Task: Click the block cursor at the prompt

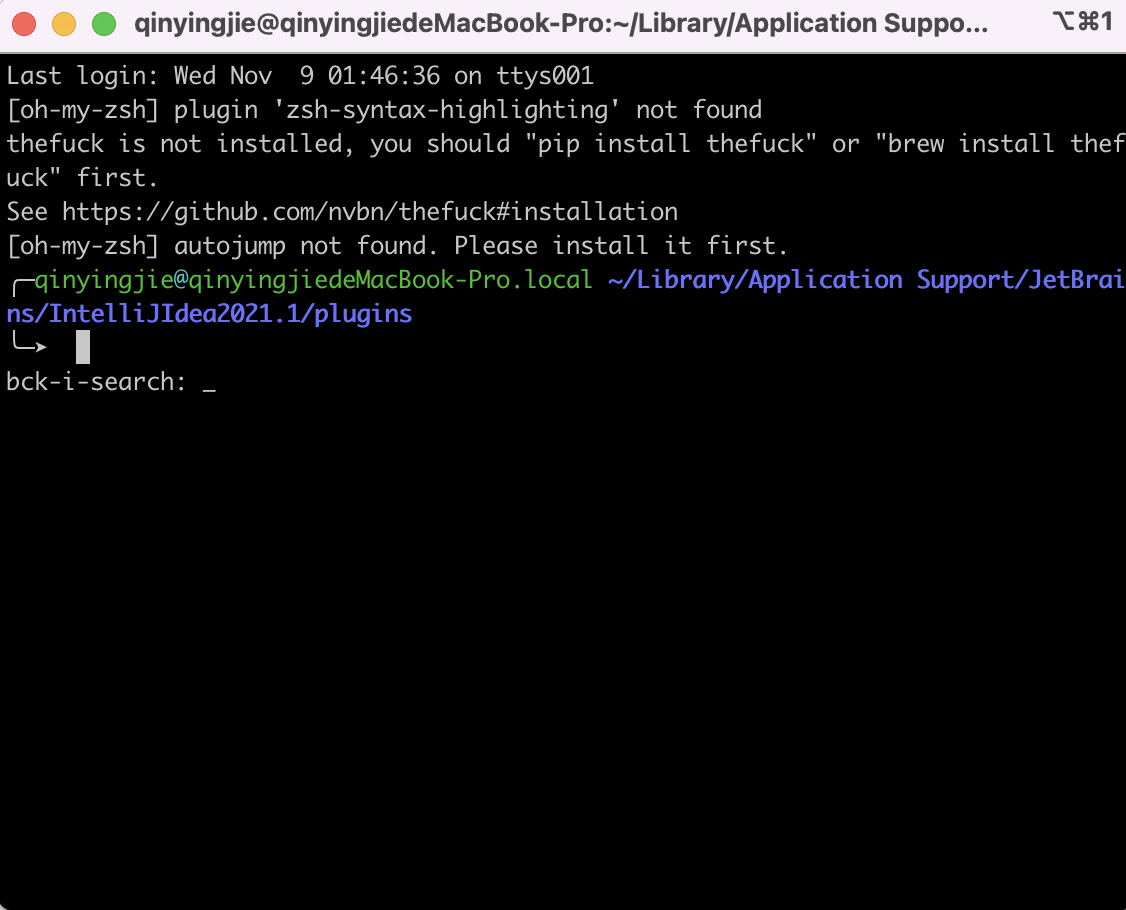Action: tap(83, 347)
